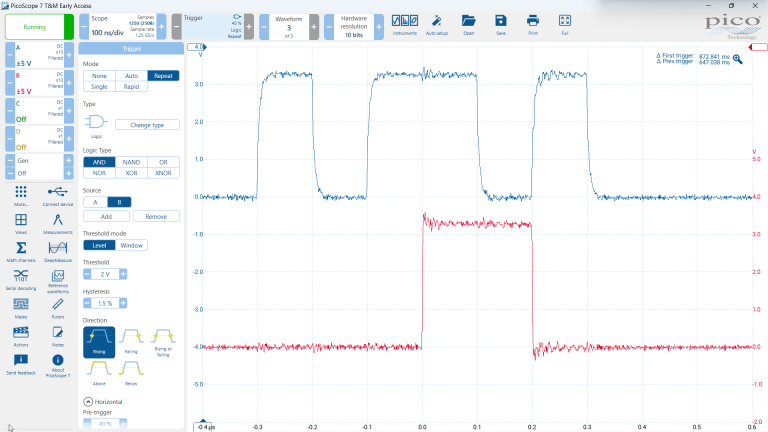Image resolution: width=768 pixels, height=432 pixels.
Task: Open the DeepMeasure tool
Action: tap(58, 252)
